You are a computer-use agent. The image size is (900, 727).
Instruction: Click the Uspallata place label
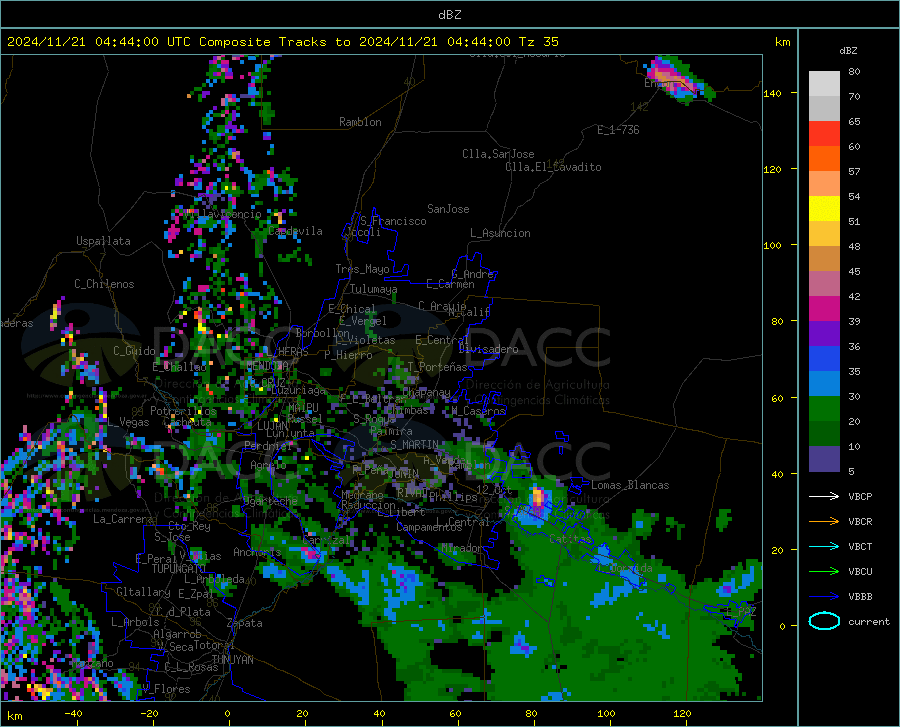103,241
